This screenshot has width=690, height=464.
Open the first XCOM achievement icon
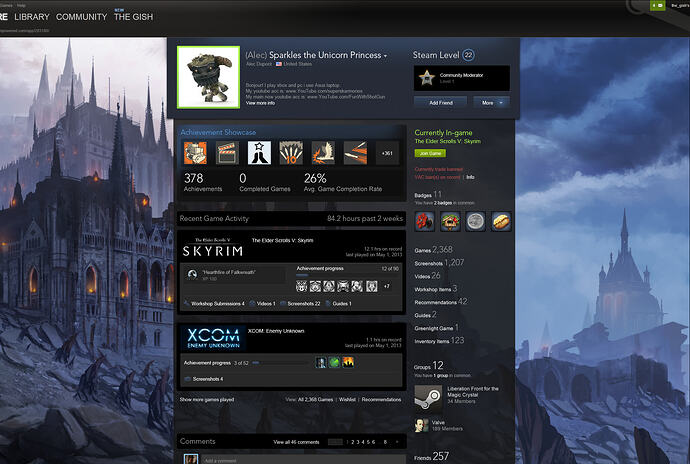click(x=321, y=362)
